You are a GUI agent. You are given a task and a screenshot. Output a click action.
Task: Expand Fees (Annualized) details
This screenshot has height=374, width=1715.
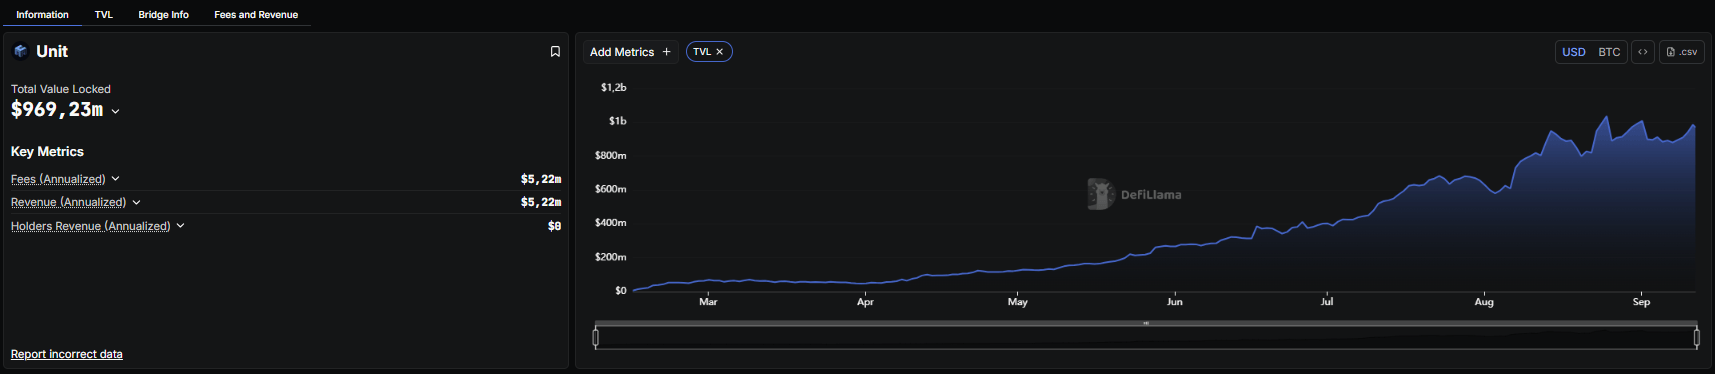pyautogui.click(x=115, y=179)
